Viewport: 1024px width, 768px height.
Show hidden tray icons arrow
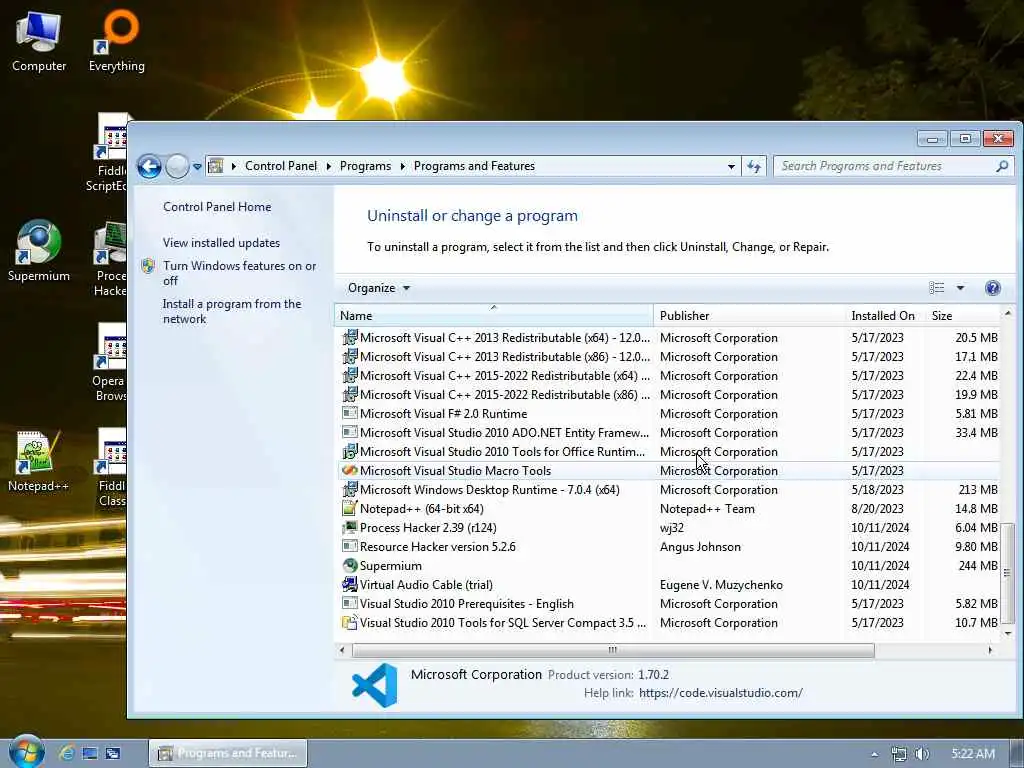[874, 754]
